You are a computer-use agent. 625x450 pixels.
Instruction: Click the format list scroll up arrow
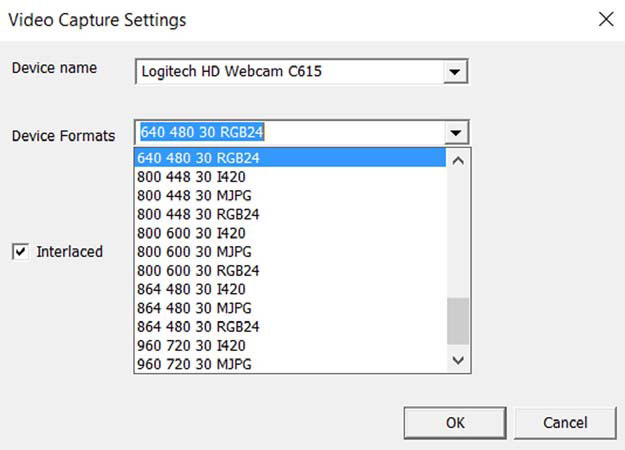[x=458, y=161]
